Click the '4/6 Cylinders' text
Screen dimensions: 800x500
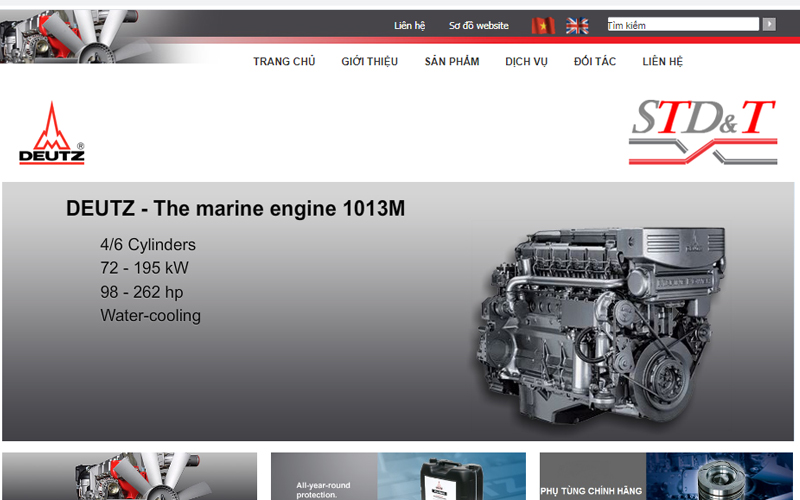[147, 245]
